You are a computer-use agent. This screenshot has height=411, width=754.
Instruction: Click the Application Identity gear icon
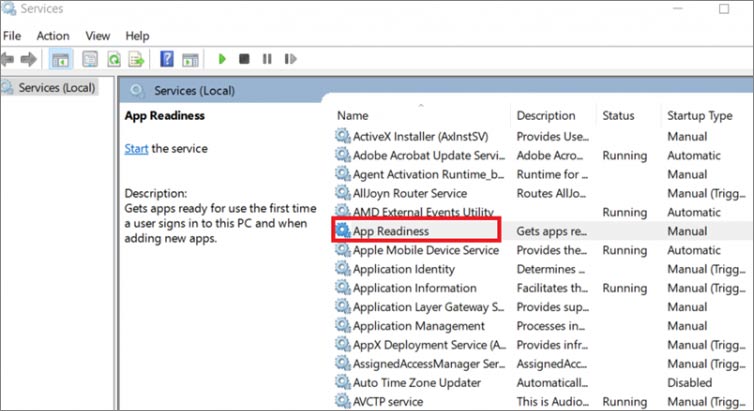(x=342, y=268)
